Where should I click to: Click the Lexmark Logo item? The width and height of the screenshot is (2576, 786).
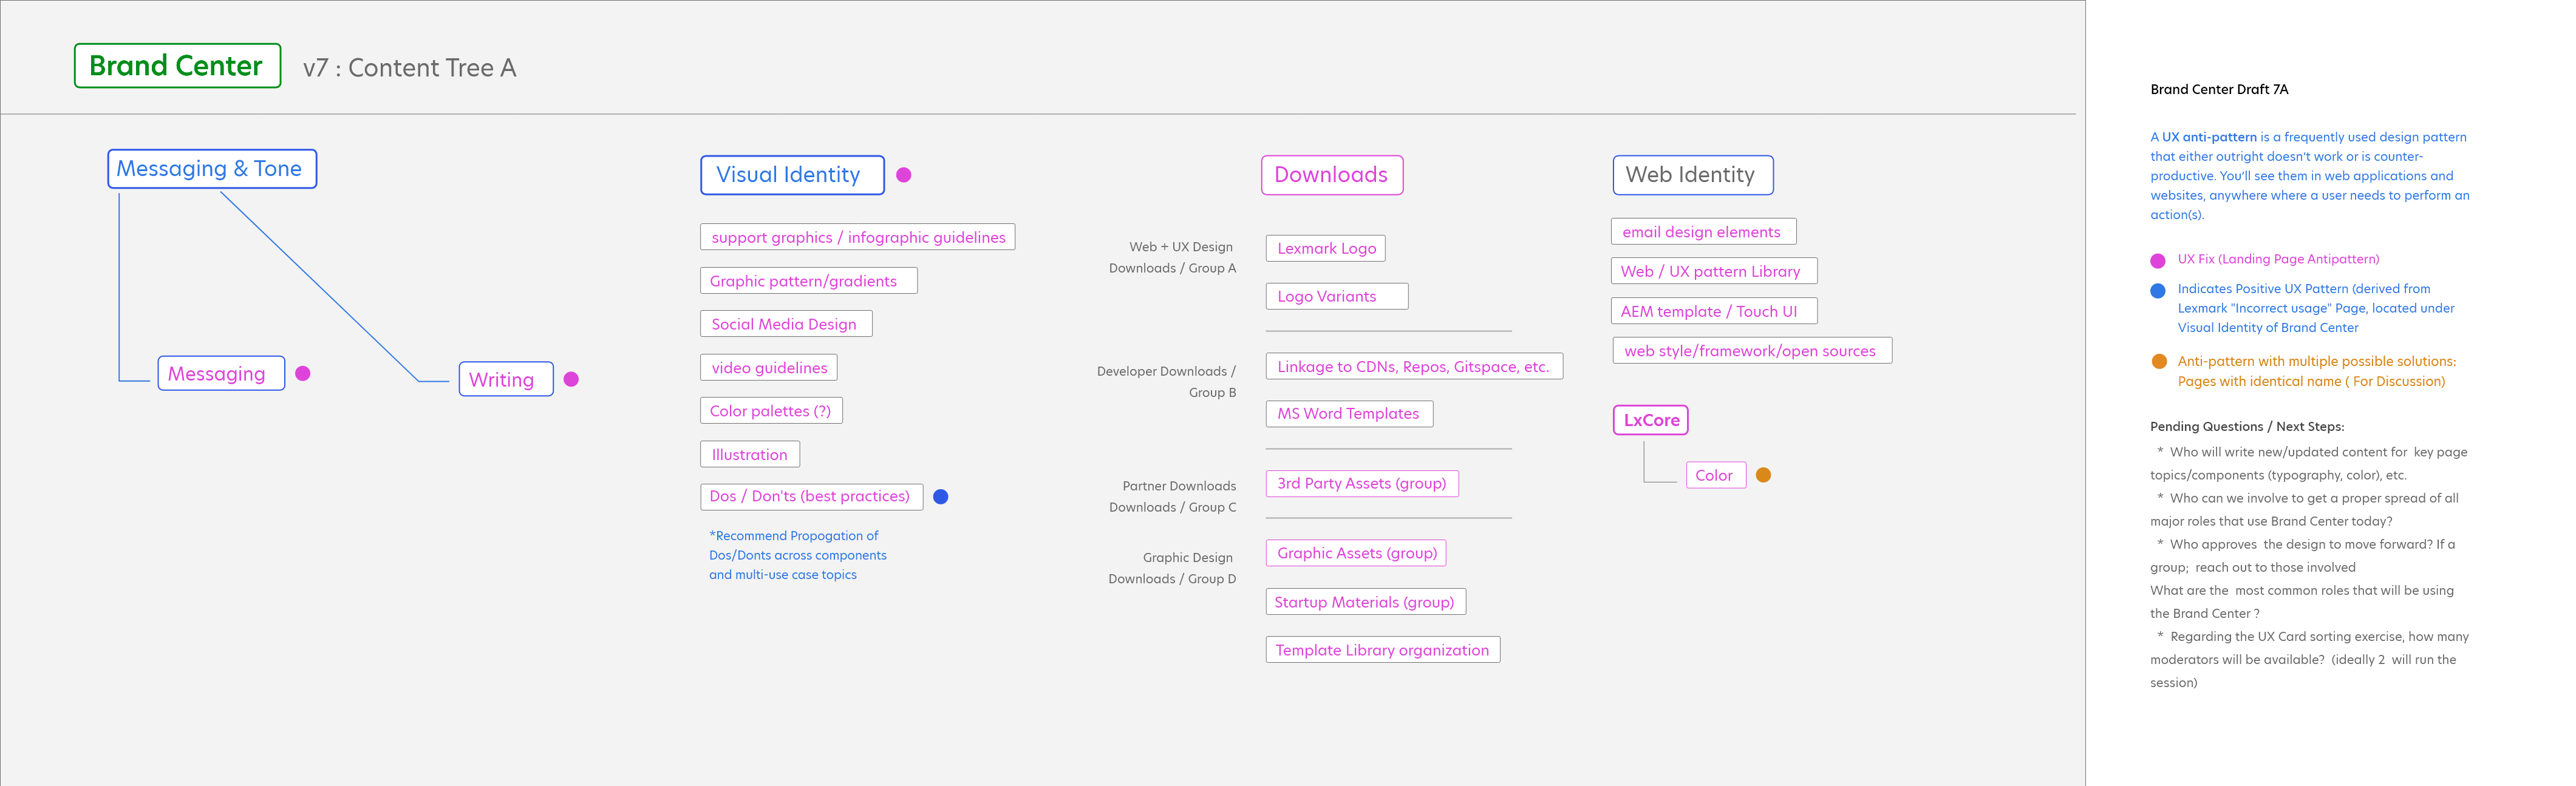(1325, 248)
